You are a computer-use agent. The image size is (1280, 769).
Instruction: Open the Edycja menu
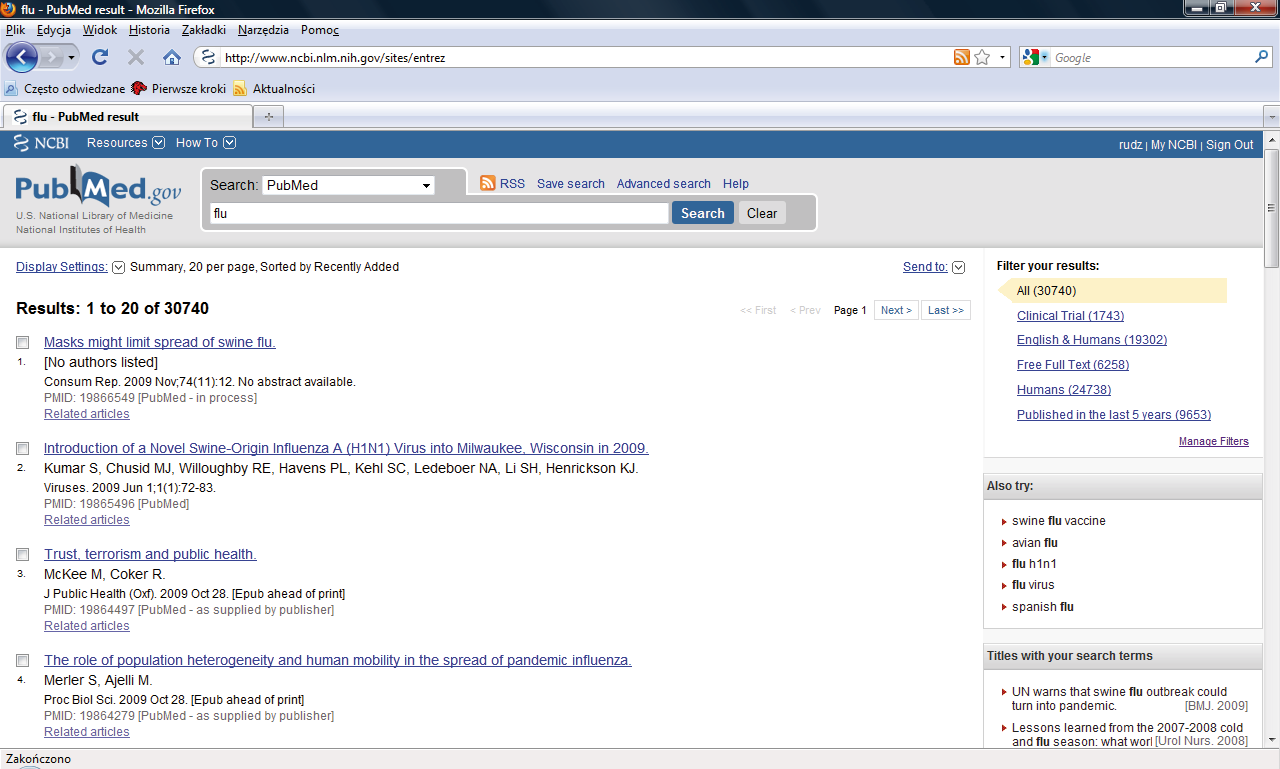[54, 30]
